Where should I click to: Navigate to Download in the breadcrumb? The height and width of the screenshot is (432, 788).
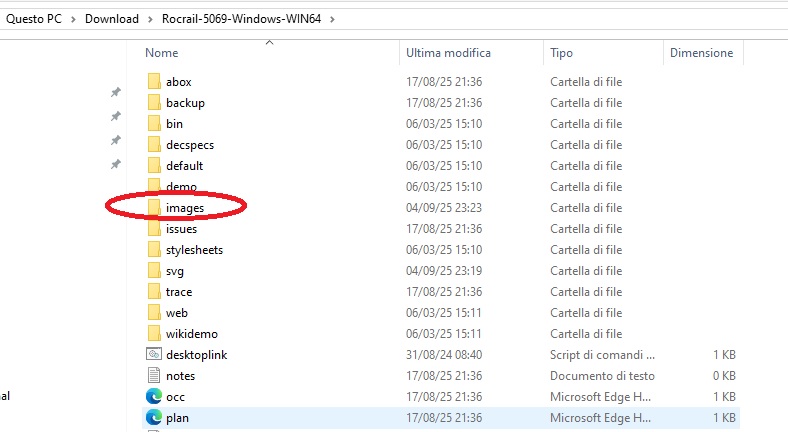(112, 19)
